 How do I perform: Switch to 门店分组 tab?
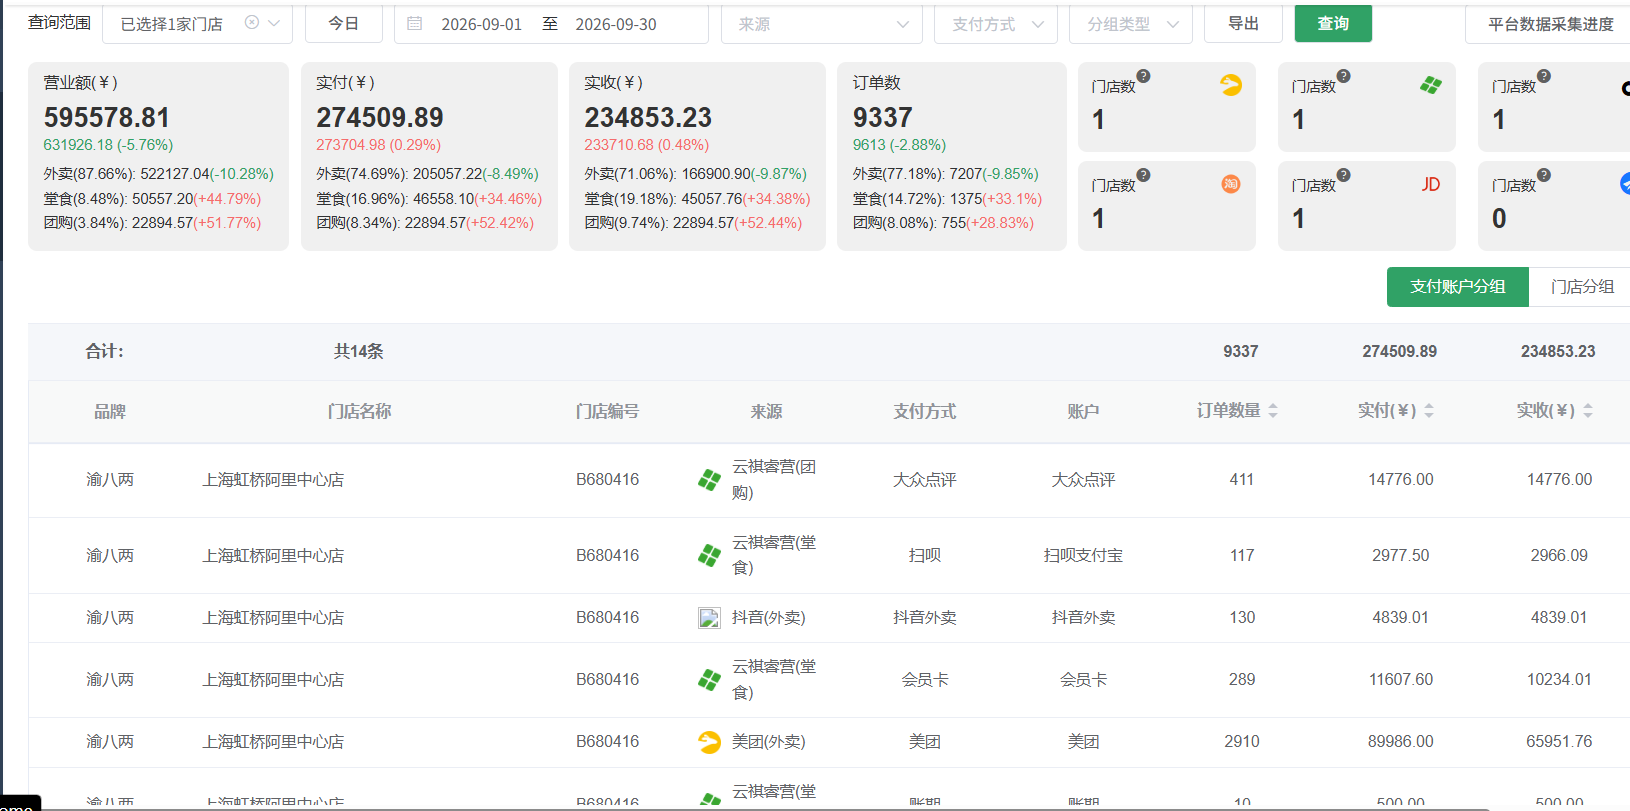pos(1582,287)
